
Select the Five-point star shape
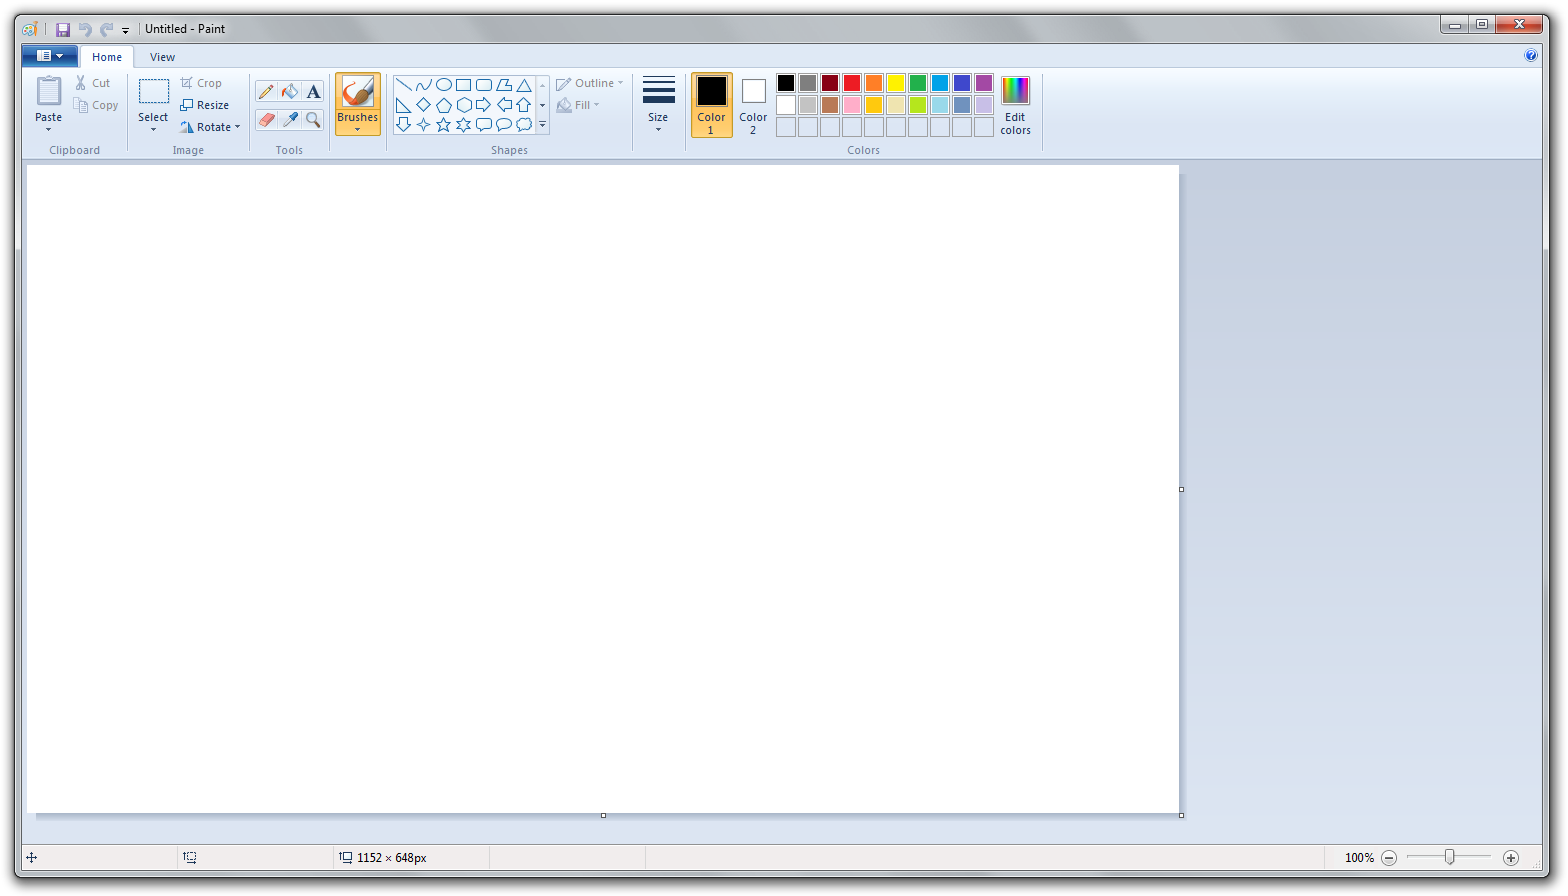443,125
